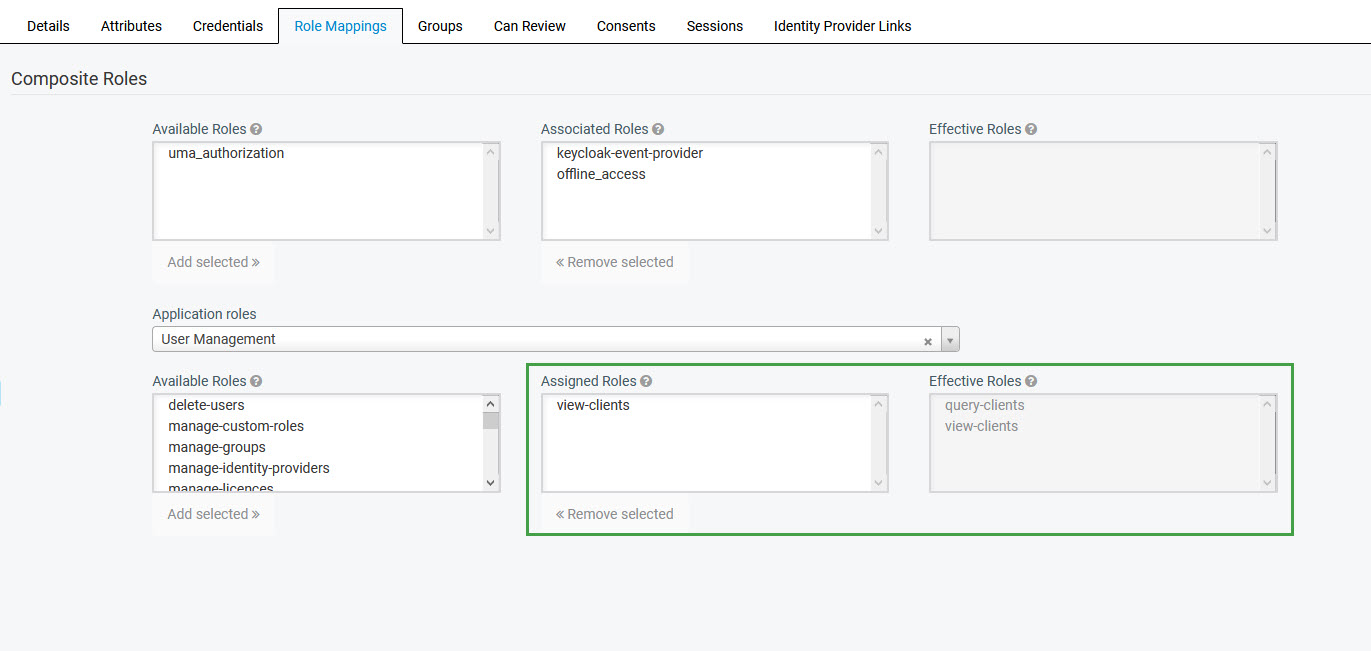Select the uma_authorization role
Viewport: 1371px width, 651px height.
(x=226, y=153)
